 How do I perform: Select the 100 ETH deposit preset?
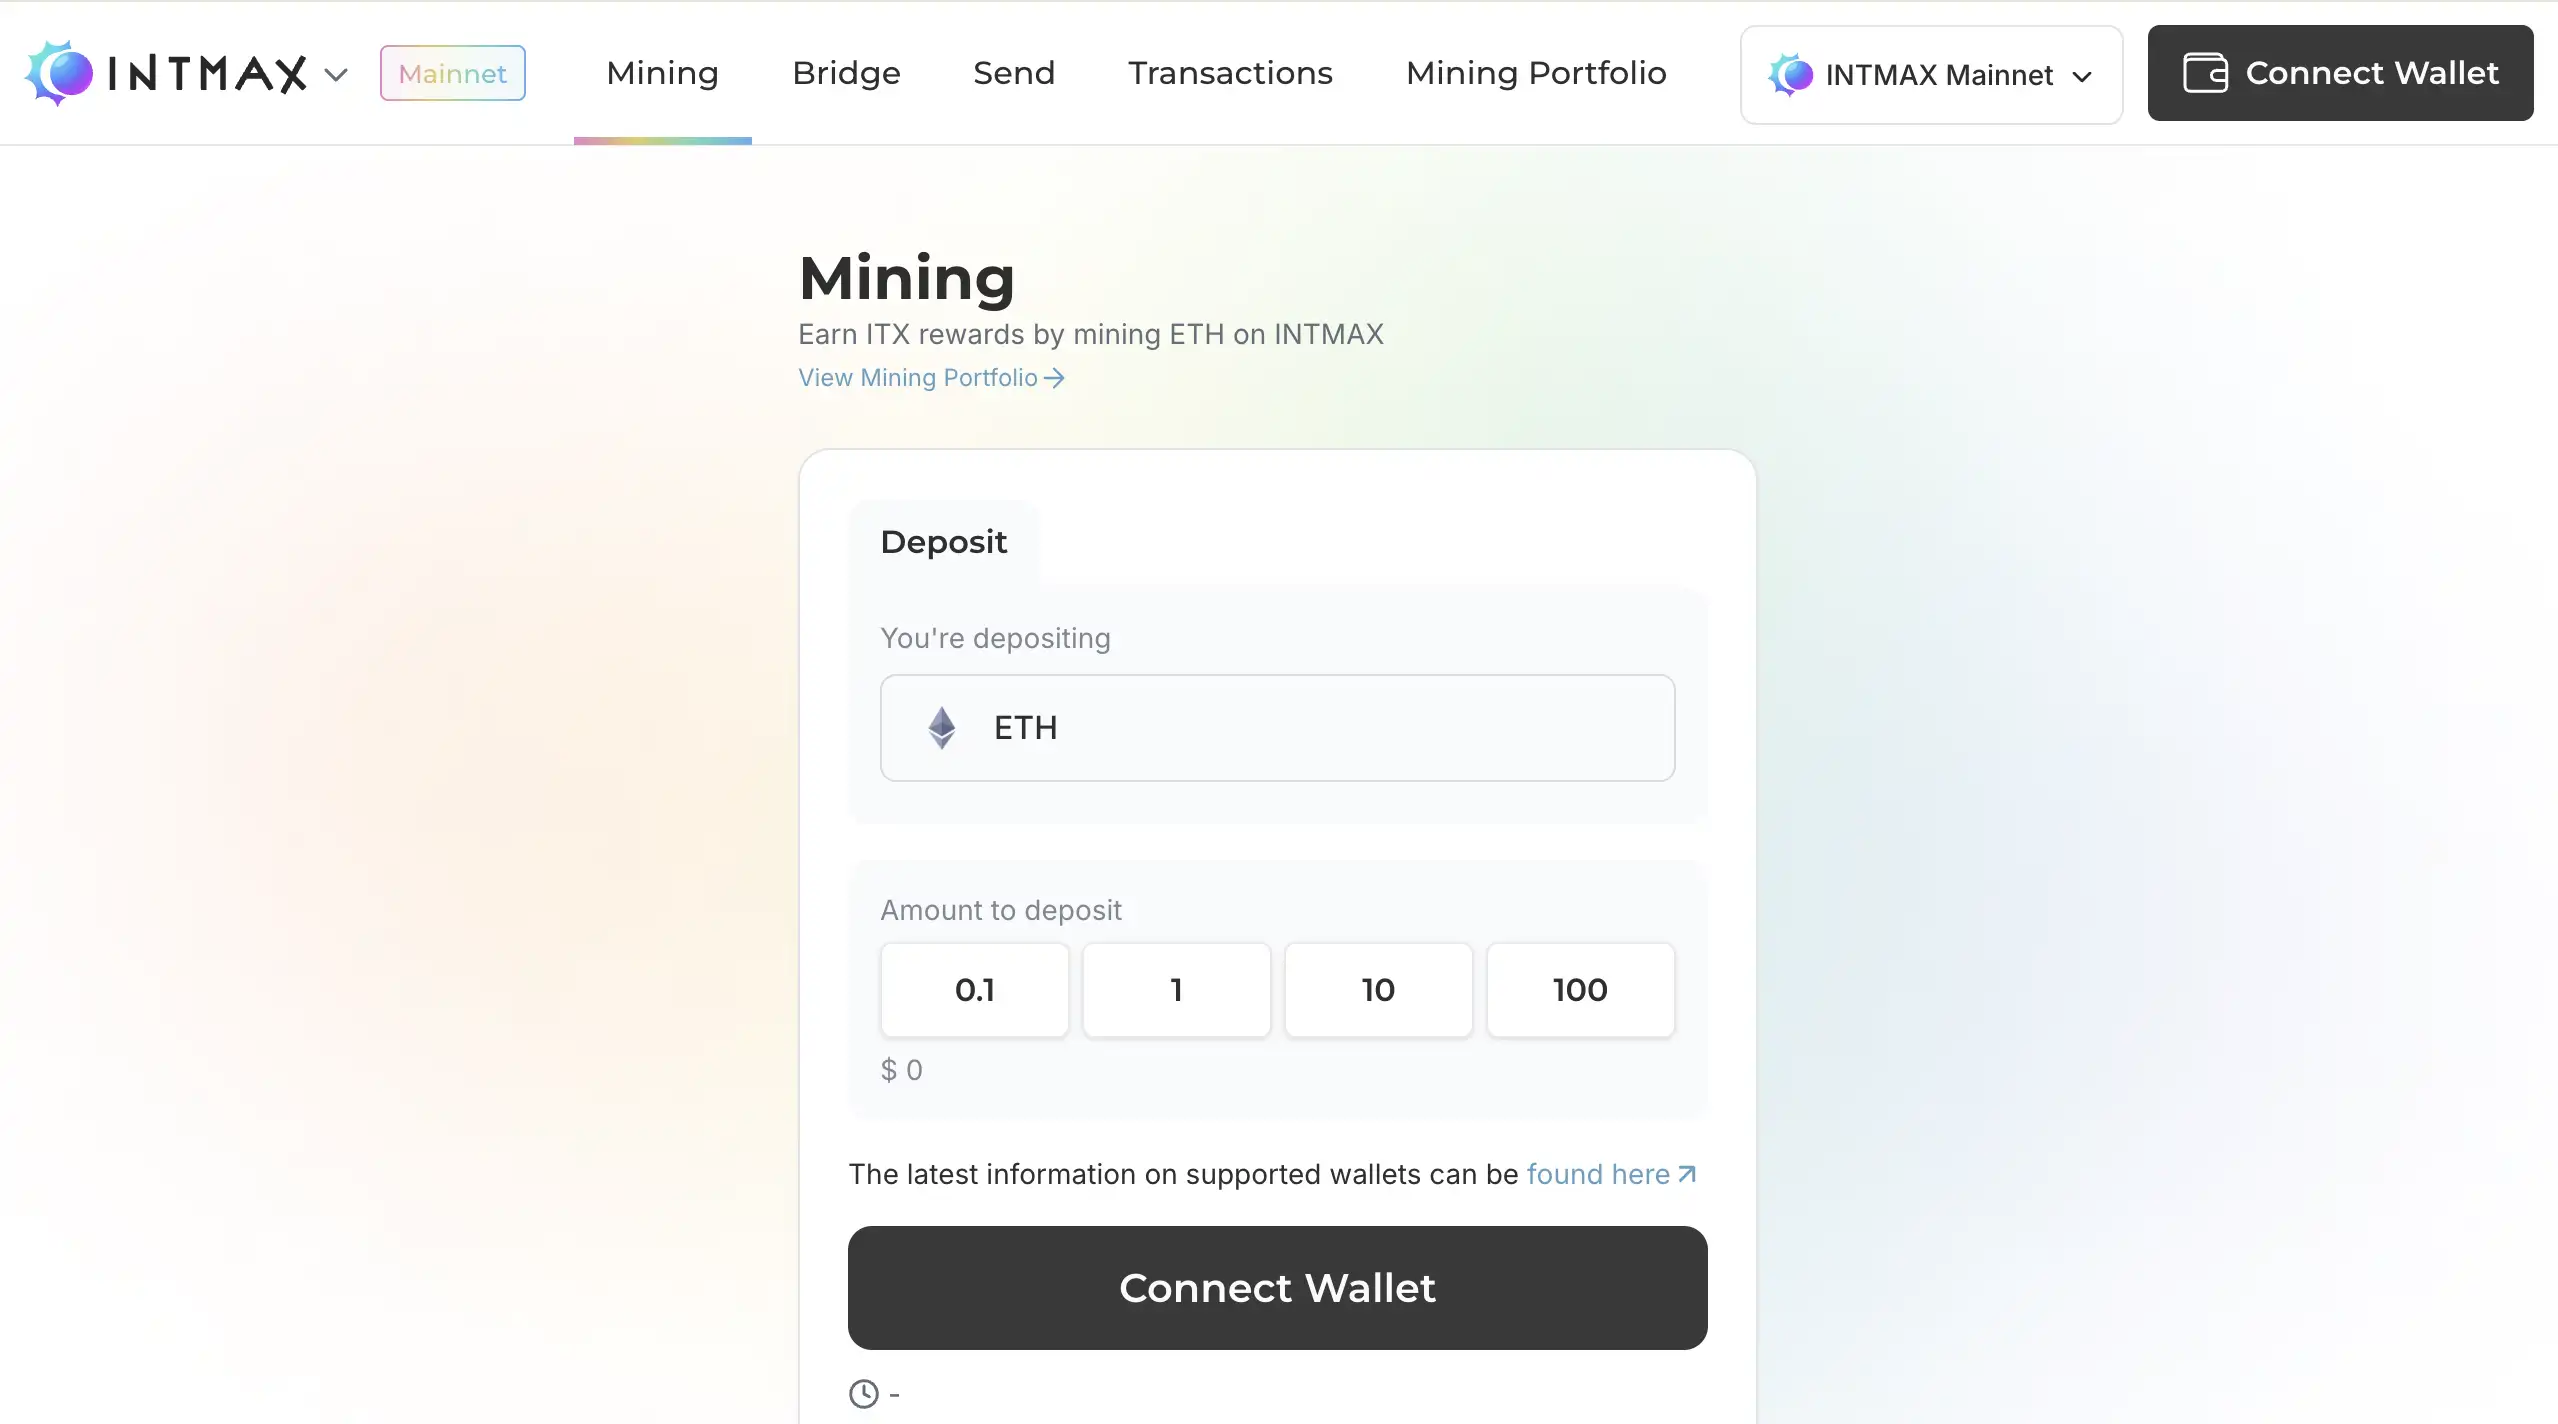pyautogui.click(x=1579, y=989)
